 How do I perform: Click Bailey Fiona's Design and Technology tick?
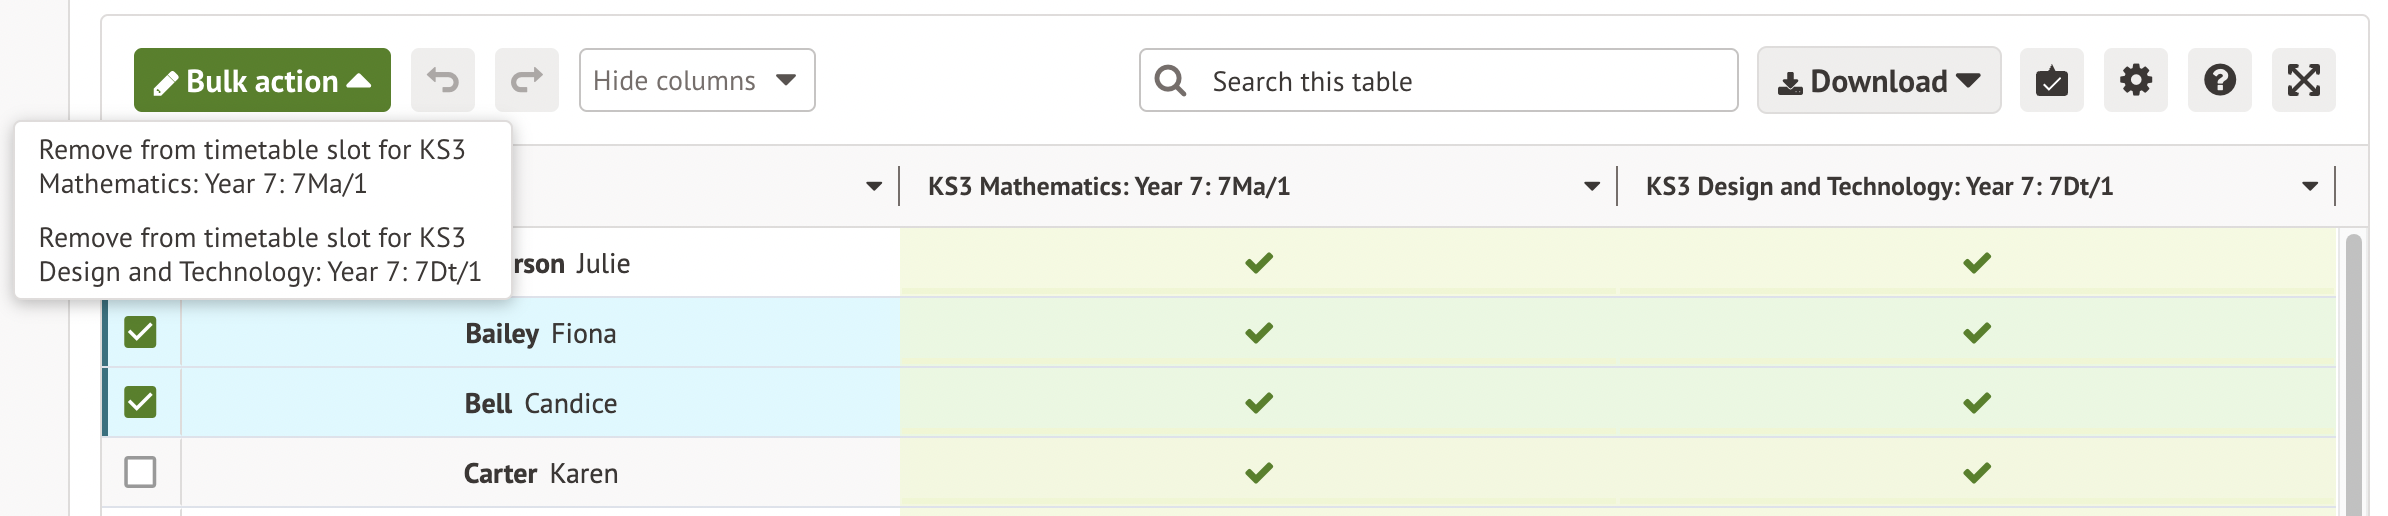point(1976,333)
